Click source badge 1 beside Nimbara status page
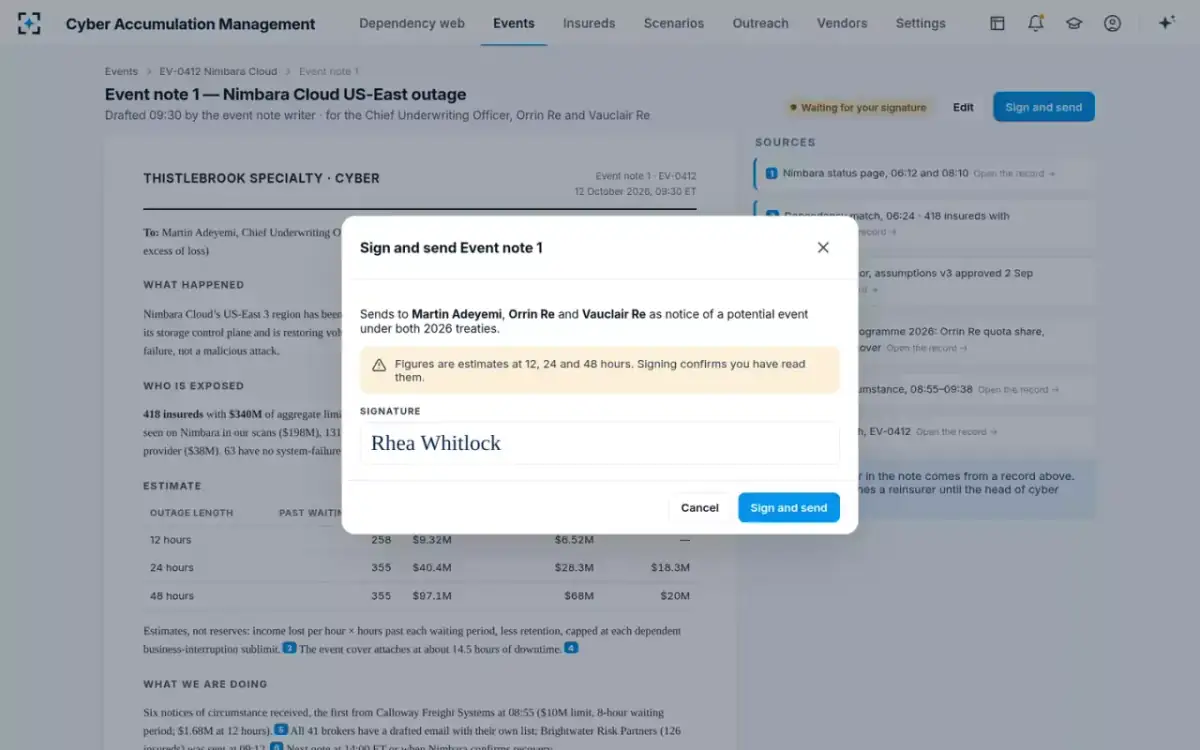 tap(771, 173)
